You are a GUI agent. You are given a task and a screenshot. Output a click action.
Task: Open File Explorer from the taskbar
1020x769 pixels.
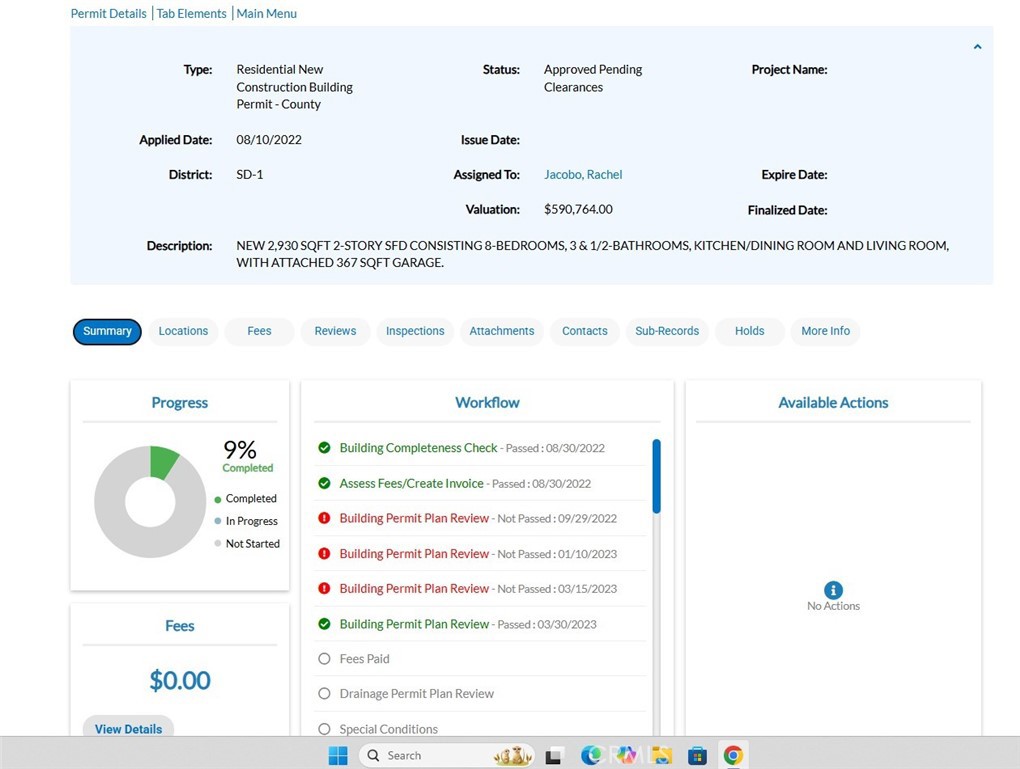tap(661, 755)
